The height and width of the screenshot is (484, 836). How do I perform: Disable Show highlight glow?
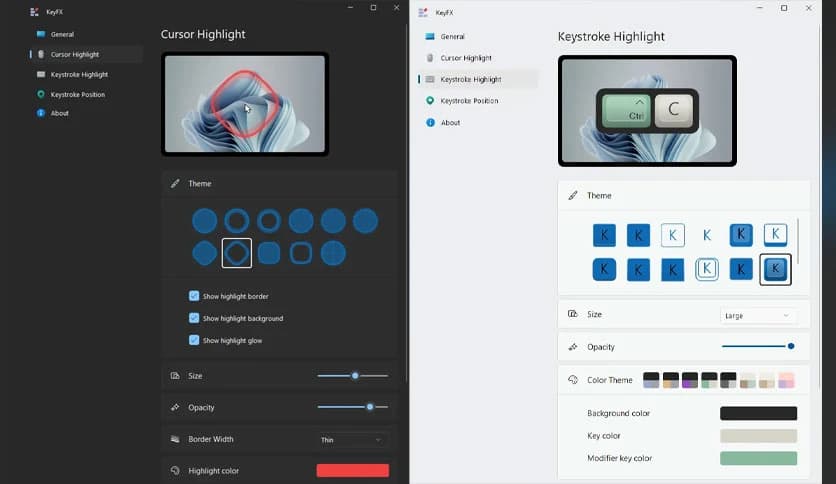[x=194, y=340]
